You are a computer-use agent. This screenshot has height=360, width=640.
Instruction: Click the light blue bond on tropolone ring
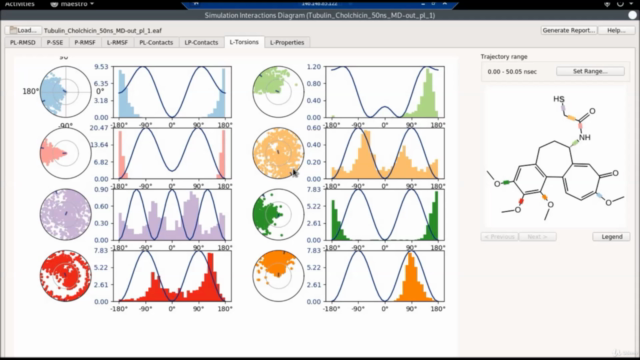point(599,196)
